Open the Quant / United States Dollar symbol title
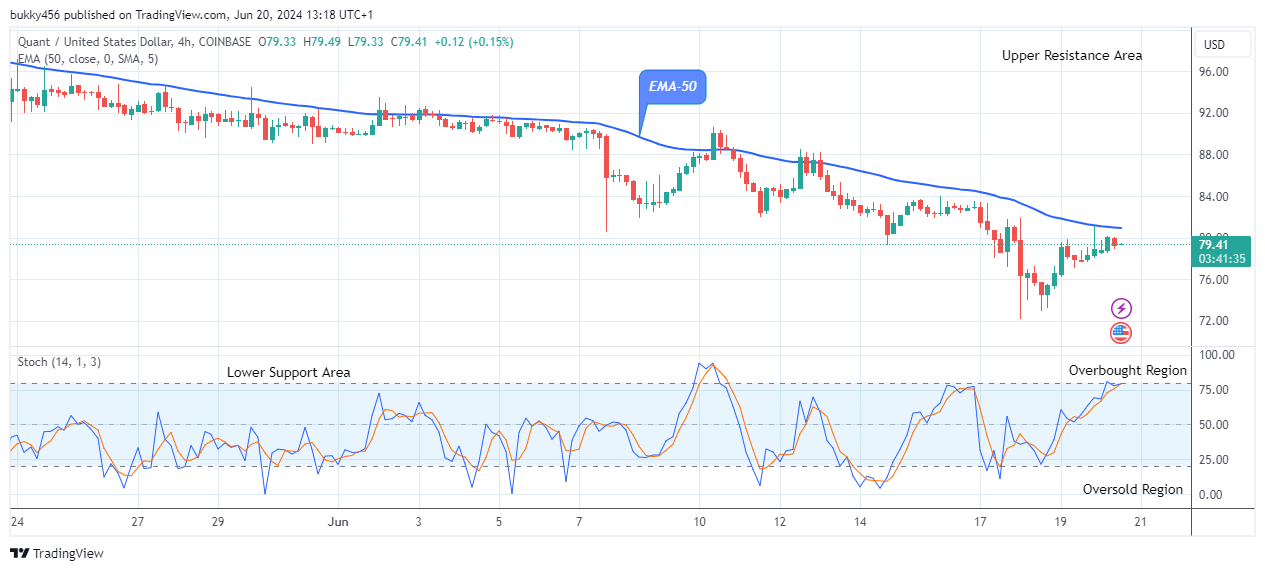The image size is (1265, 571). pos(108,42)
